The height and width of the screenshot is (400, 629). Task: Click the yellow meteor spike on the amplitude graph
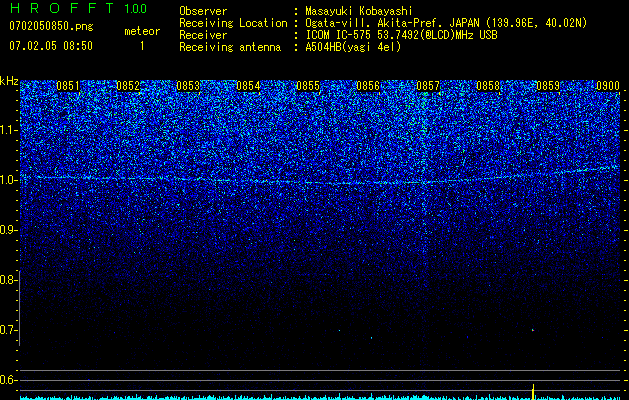click(533, 392)
